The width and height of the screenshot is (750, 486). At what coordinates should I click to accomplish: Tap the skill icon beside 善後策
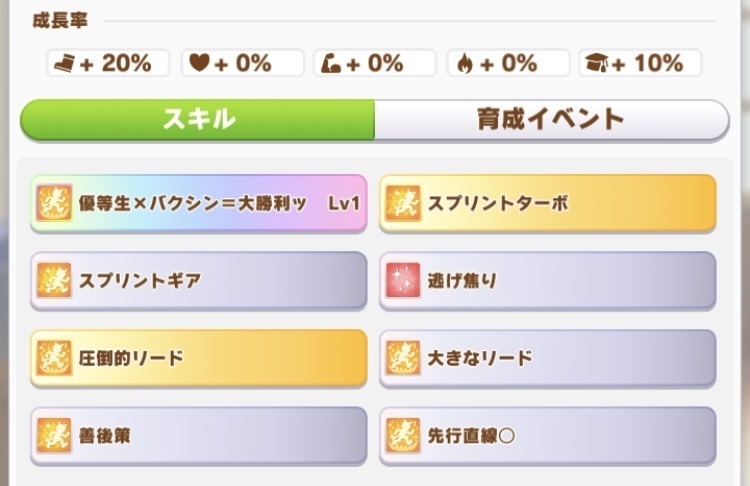[x=54, y=435]
